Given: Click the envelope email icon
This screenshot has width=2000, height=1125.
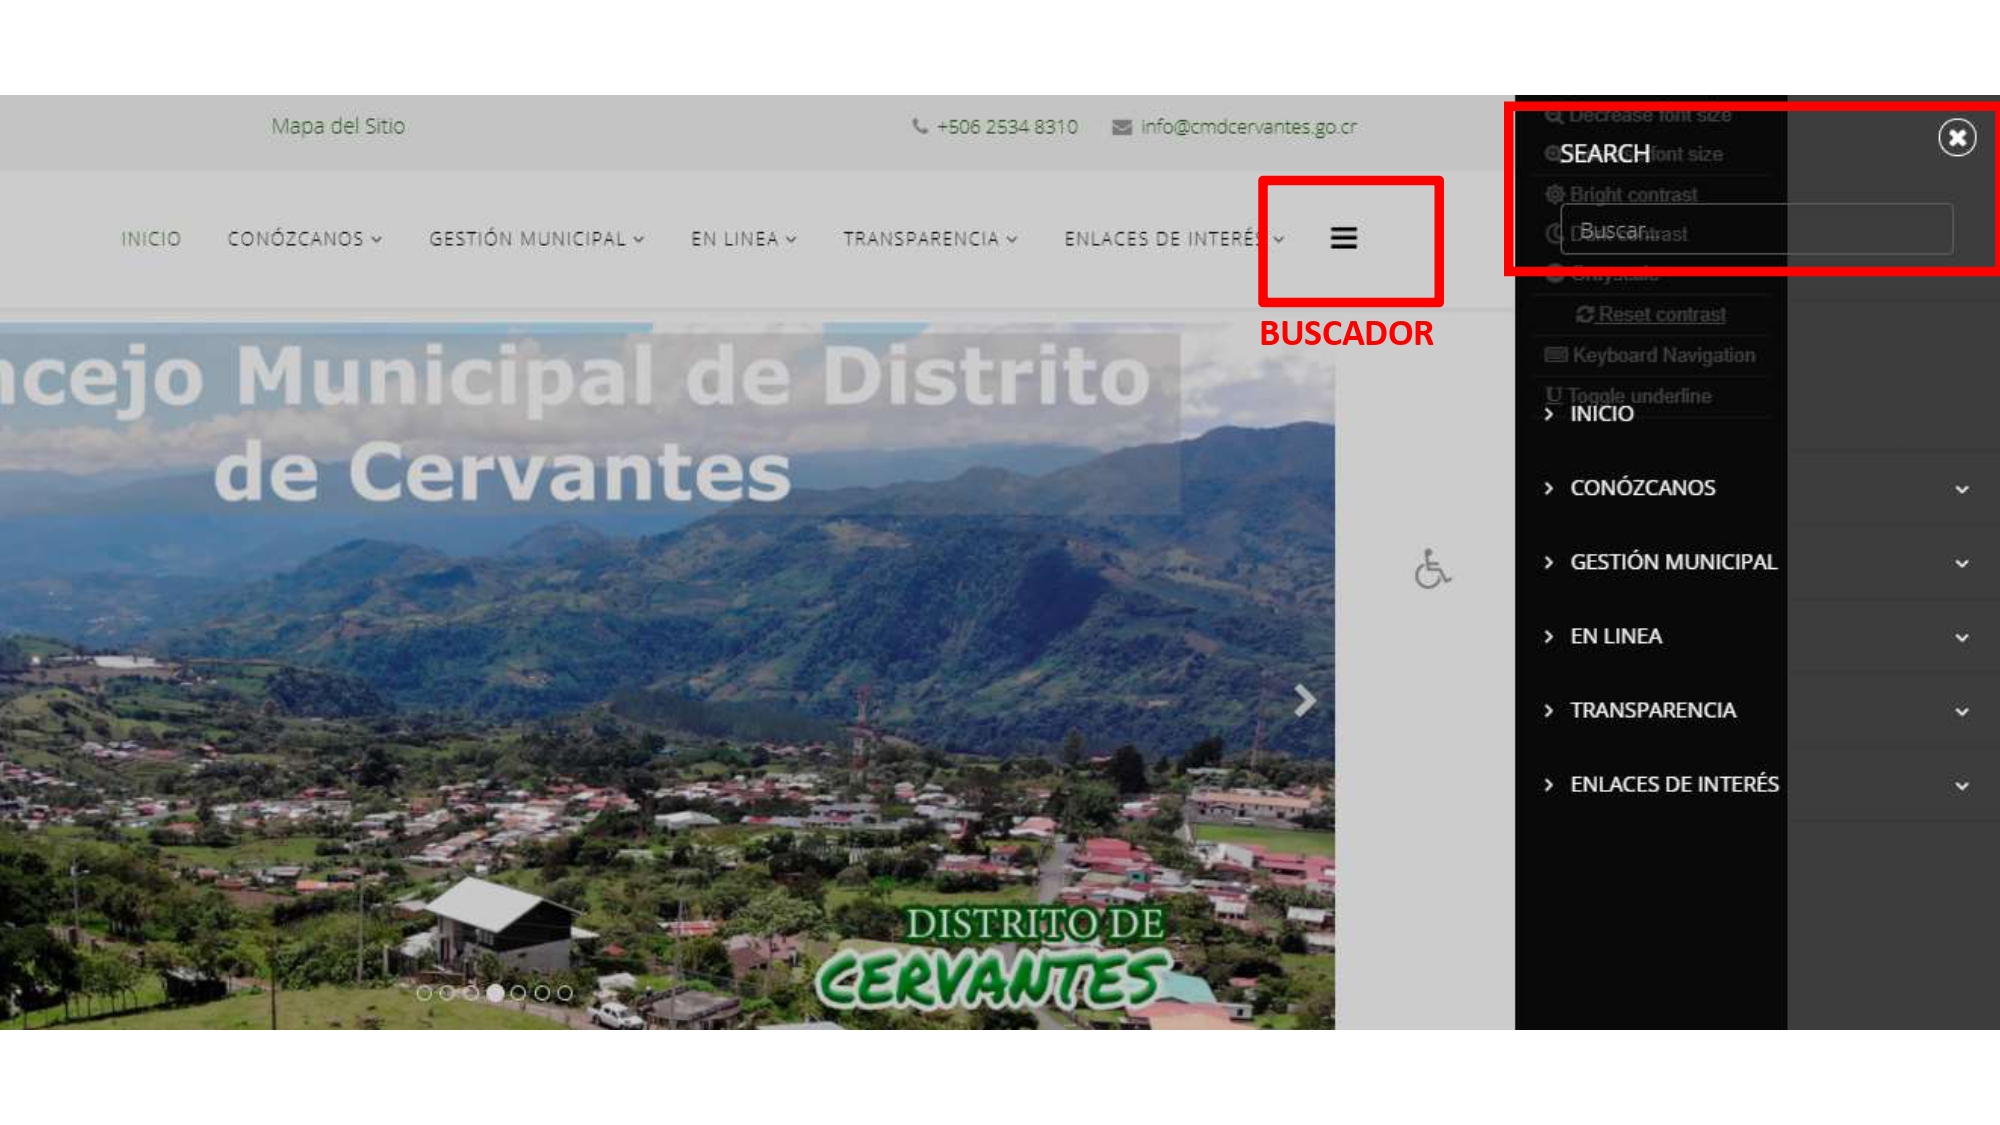Looking at the screenshot, I should click(x=1122, y=127).
